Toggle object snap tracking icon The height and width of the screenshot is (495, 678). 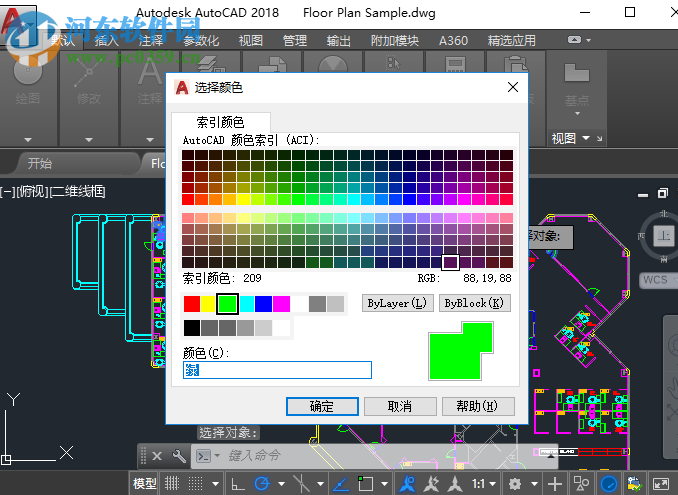click(341, 483)
